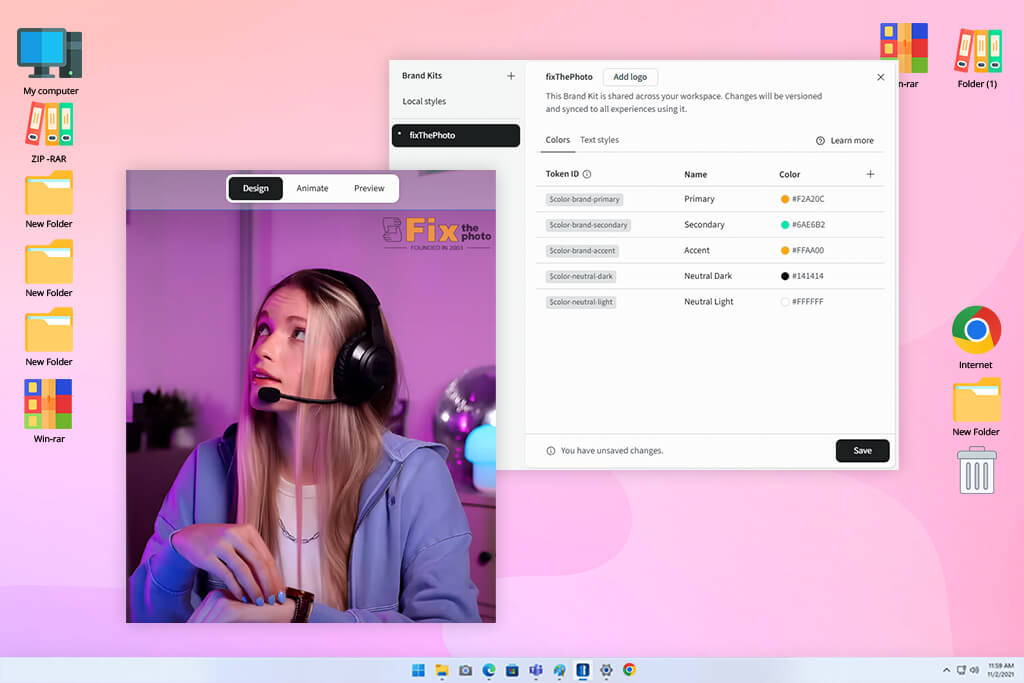Screen dimensions: 1024x683
Task: Open the Learn more link
Action: click(x=852, y=140)
